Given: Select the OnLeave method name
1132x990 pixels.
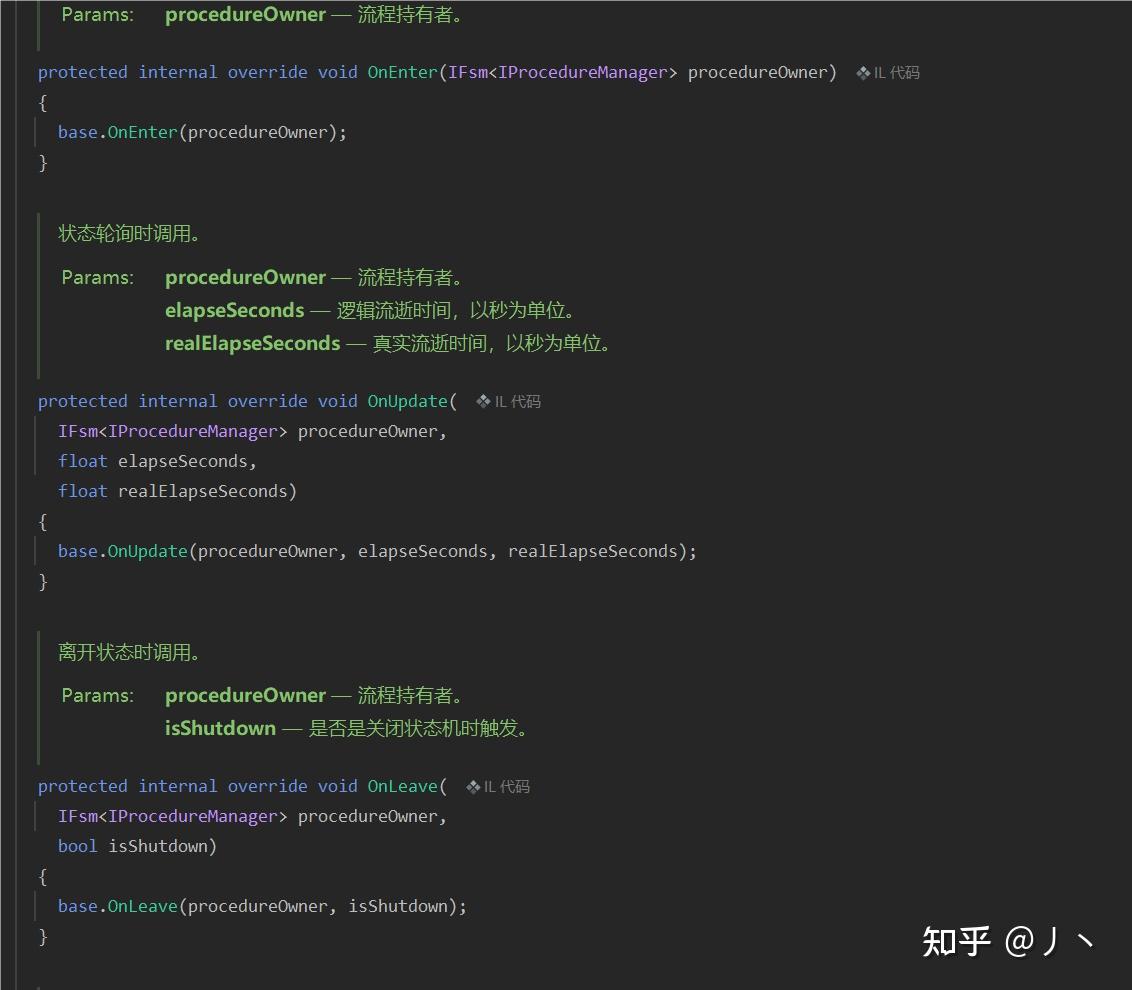Looking at the screenshot, I should 402,786.
